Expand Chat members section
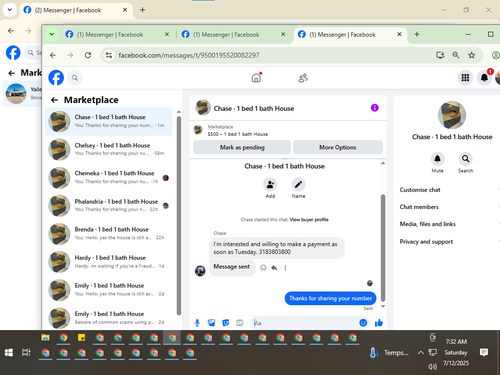 449,207
